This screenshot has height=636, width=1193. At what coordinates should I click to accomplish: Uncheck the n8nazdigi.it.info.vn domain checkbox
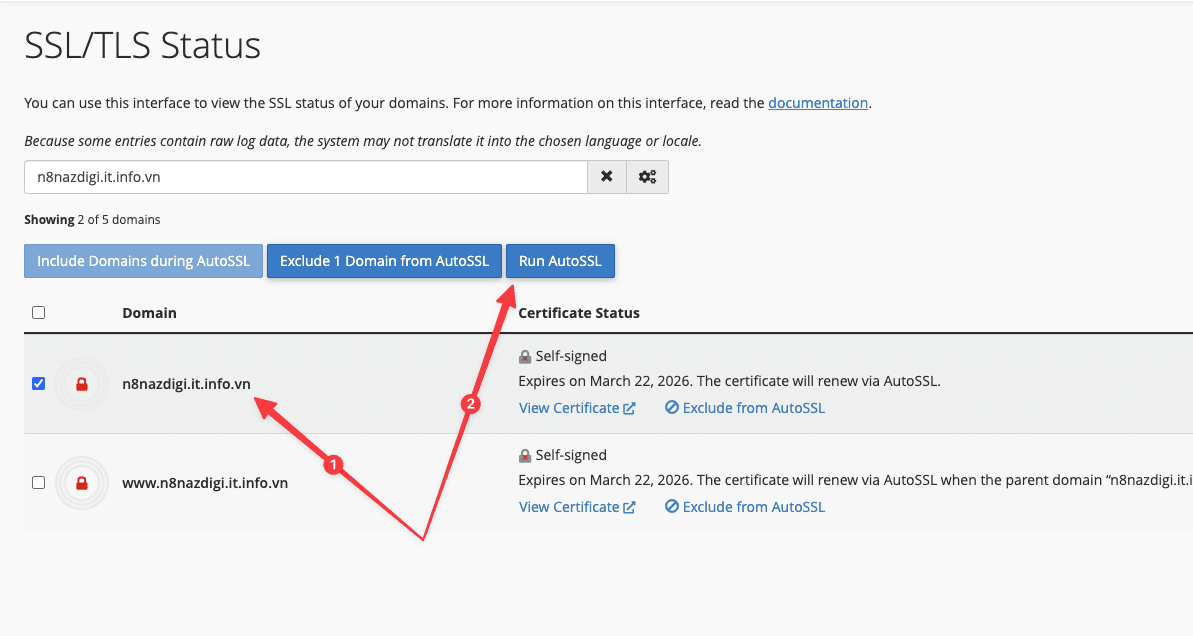(x=38, y=383)
